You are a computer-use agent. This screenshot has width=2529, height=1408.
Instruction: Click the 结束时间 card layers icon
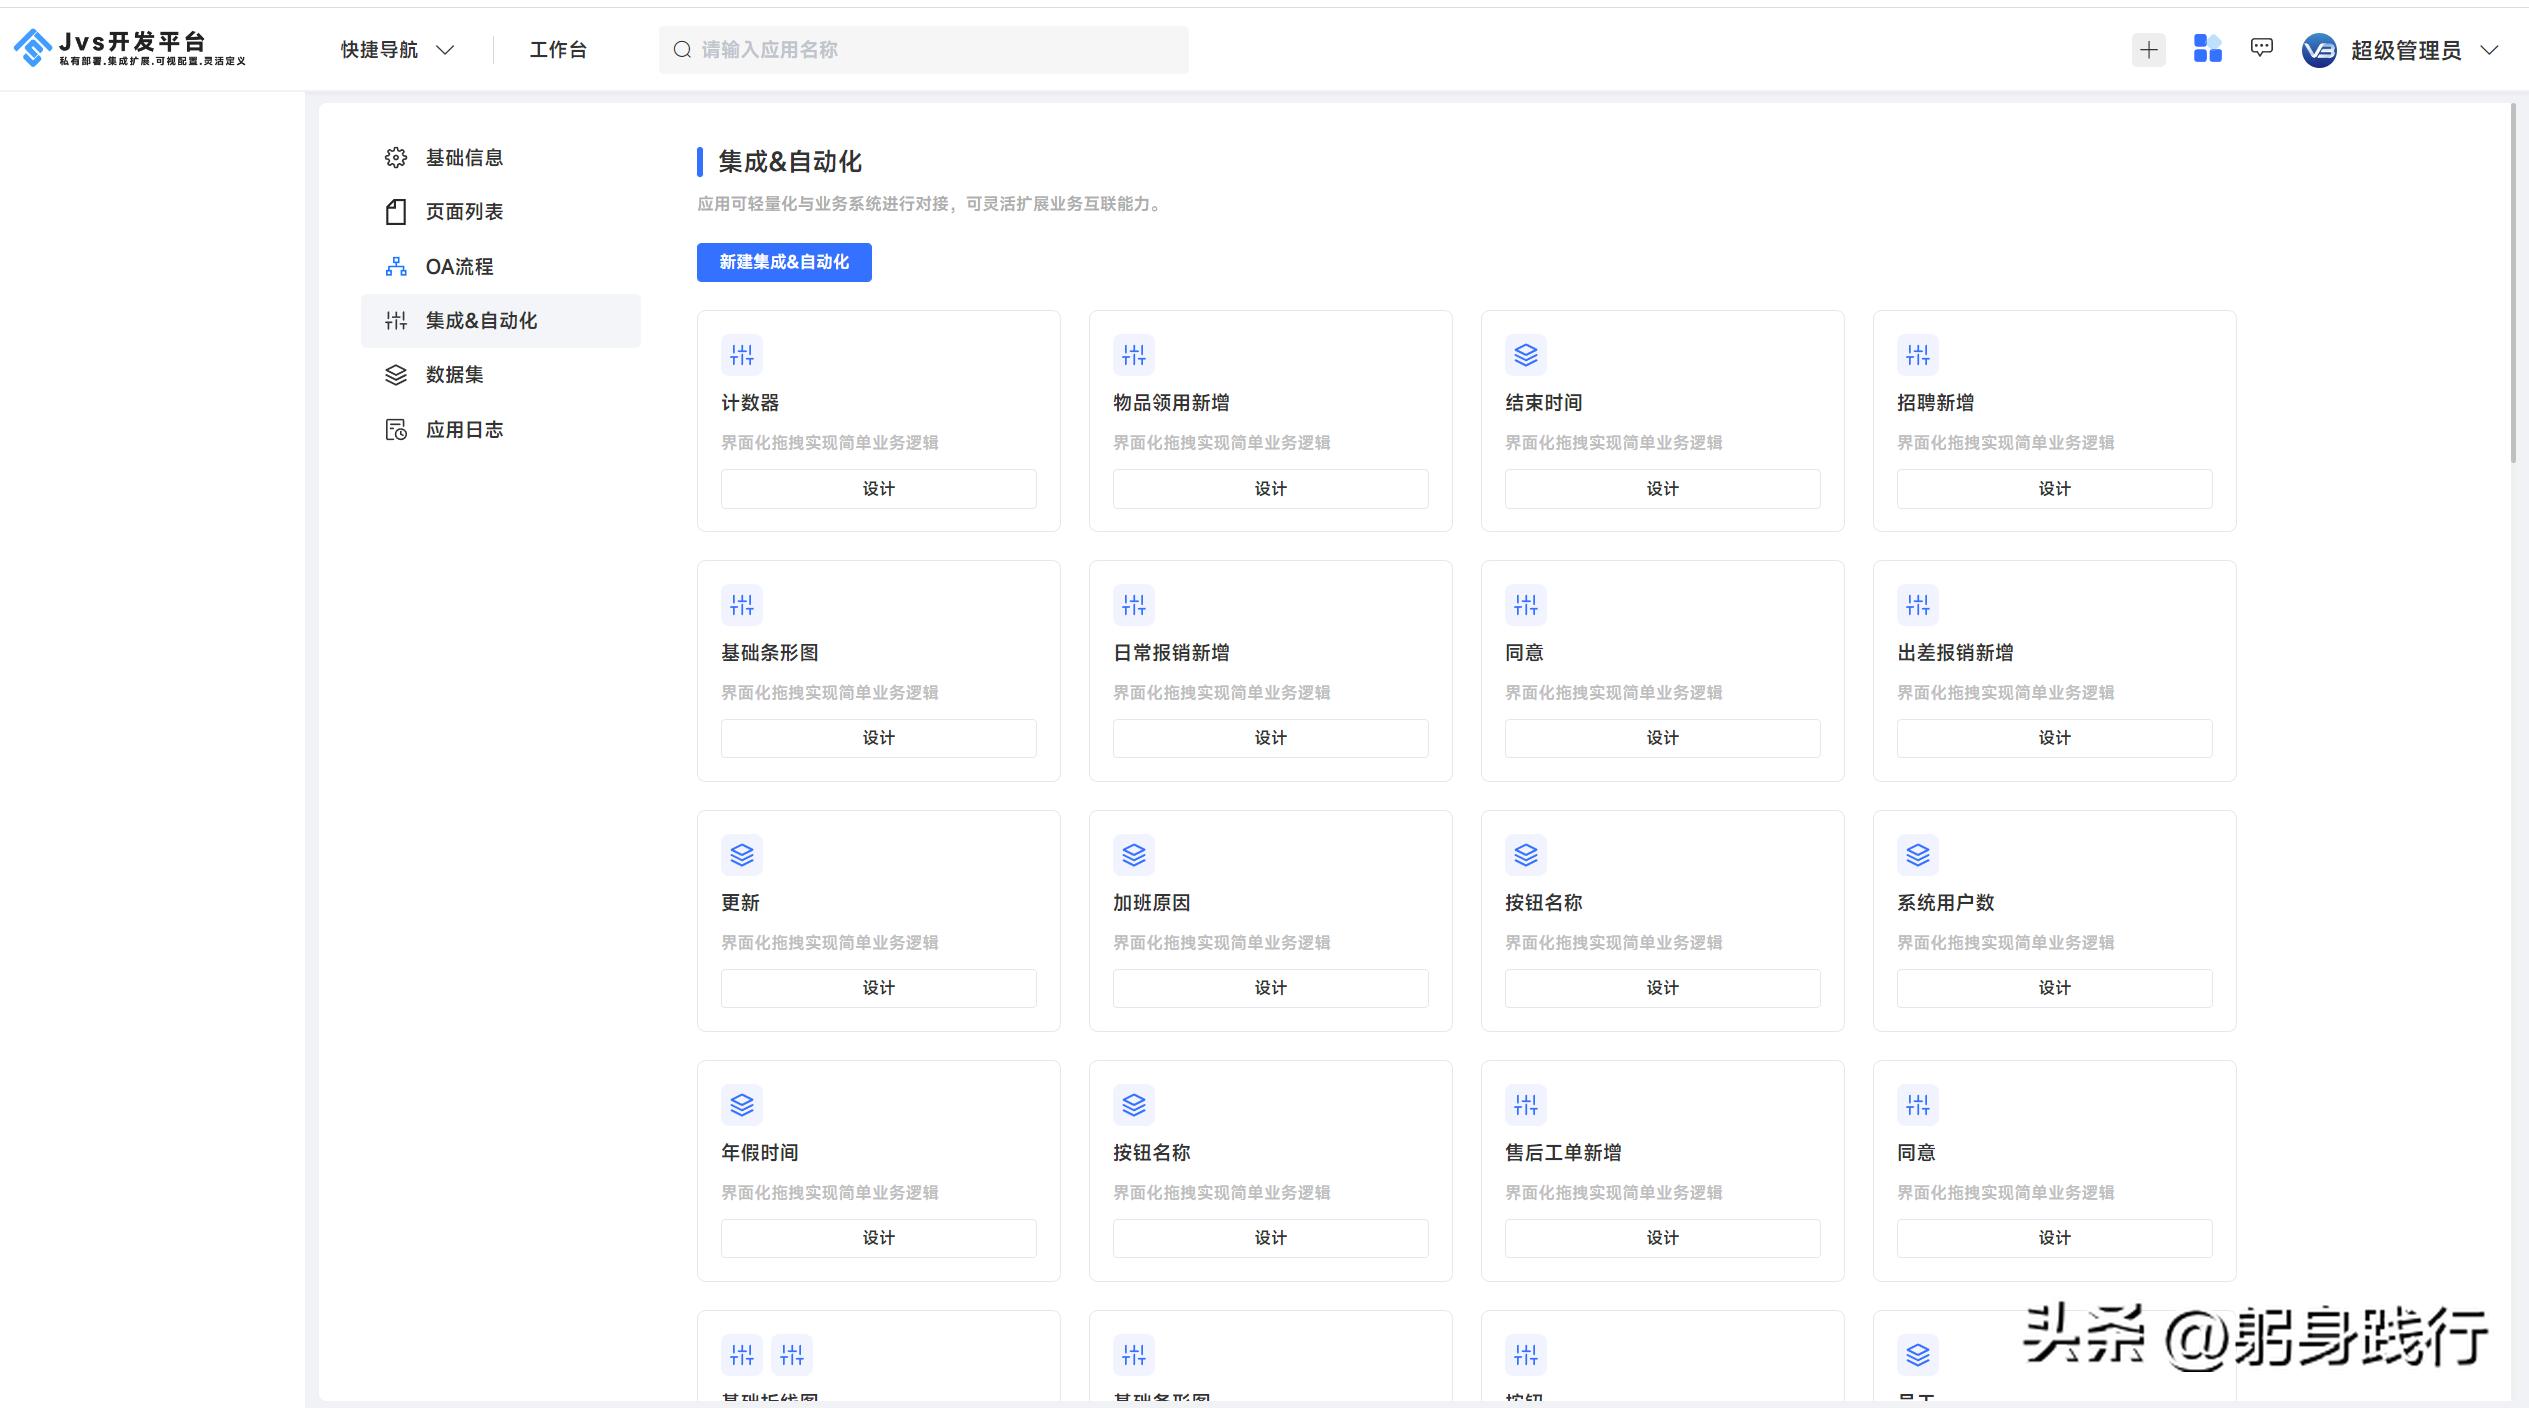[x=1525, y=355]
